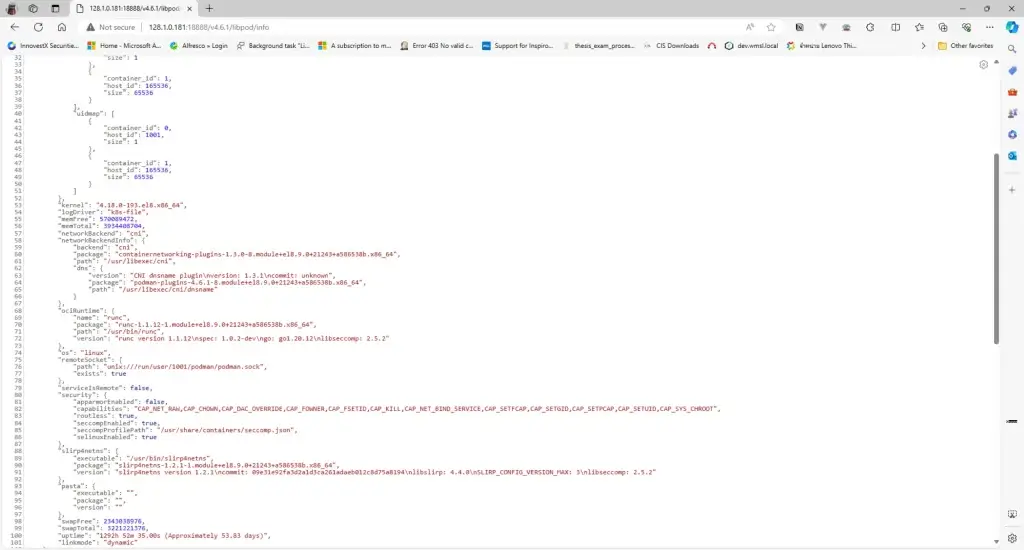1024x550 pixels.
Task: Click the scrollbar up arrow
Action: 996,62
